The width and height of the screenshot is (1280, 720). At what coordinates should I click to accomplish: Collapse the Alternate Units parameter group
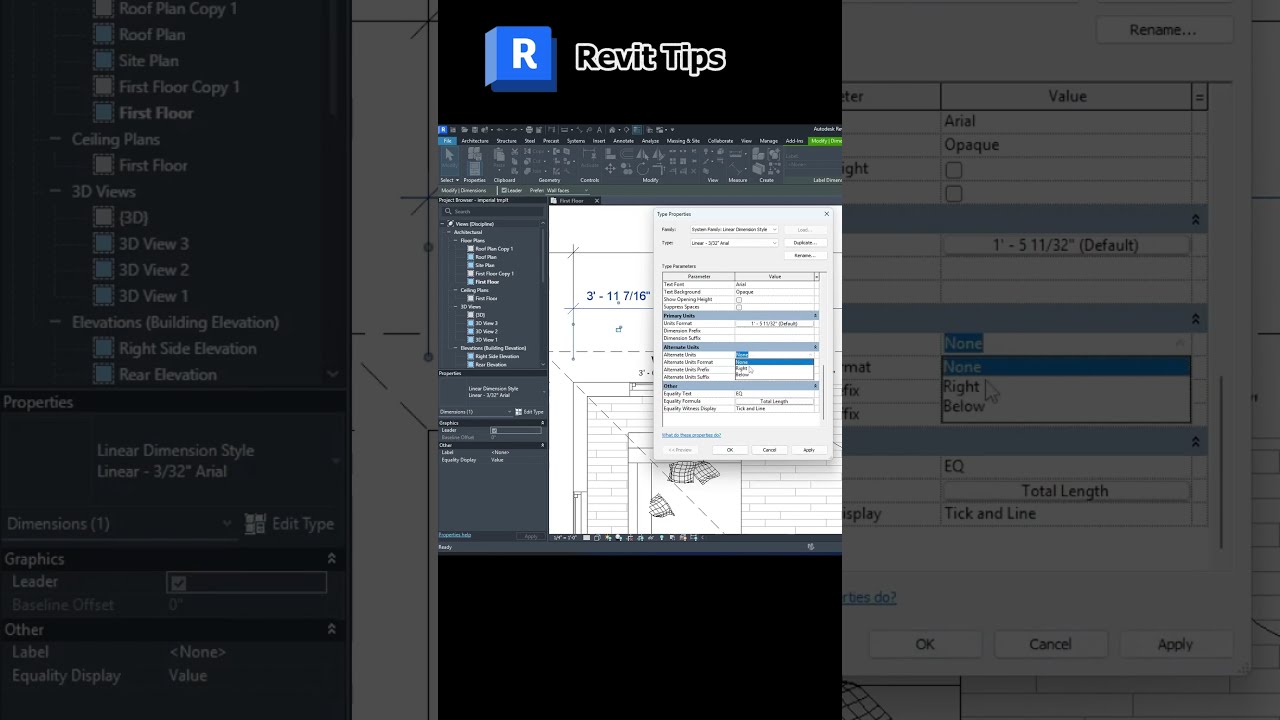click(815, 347)
